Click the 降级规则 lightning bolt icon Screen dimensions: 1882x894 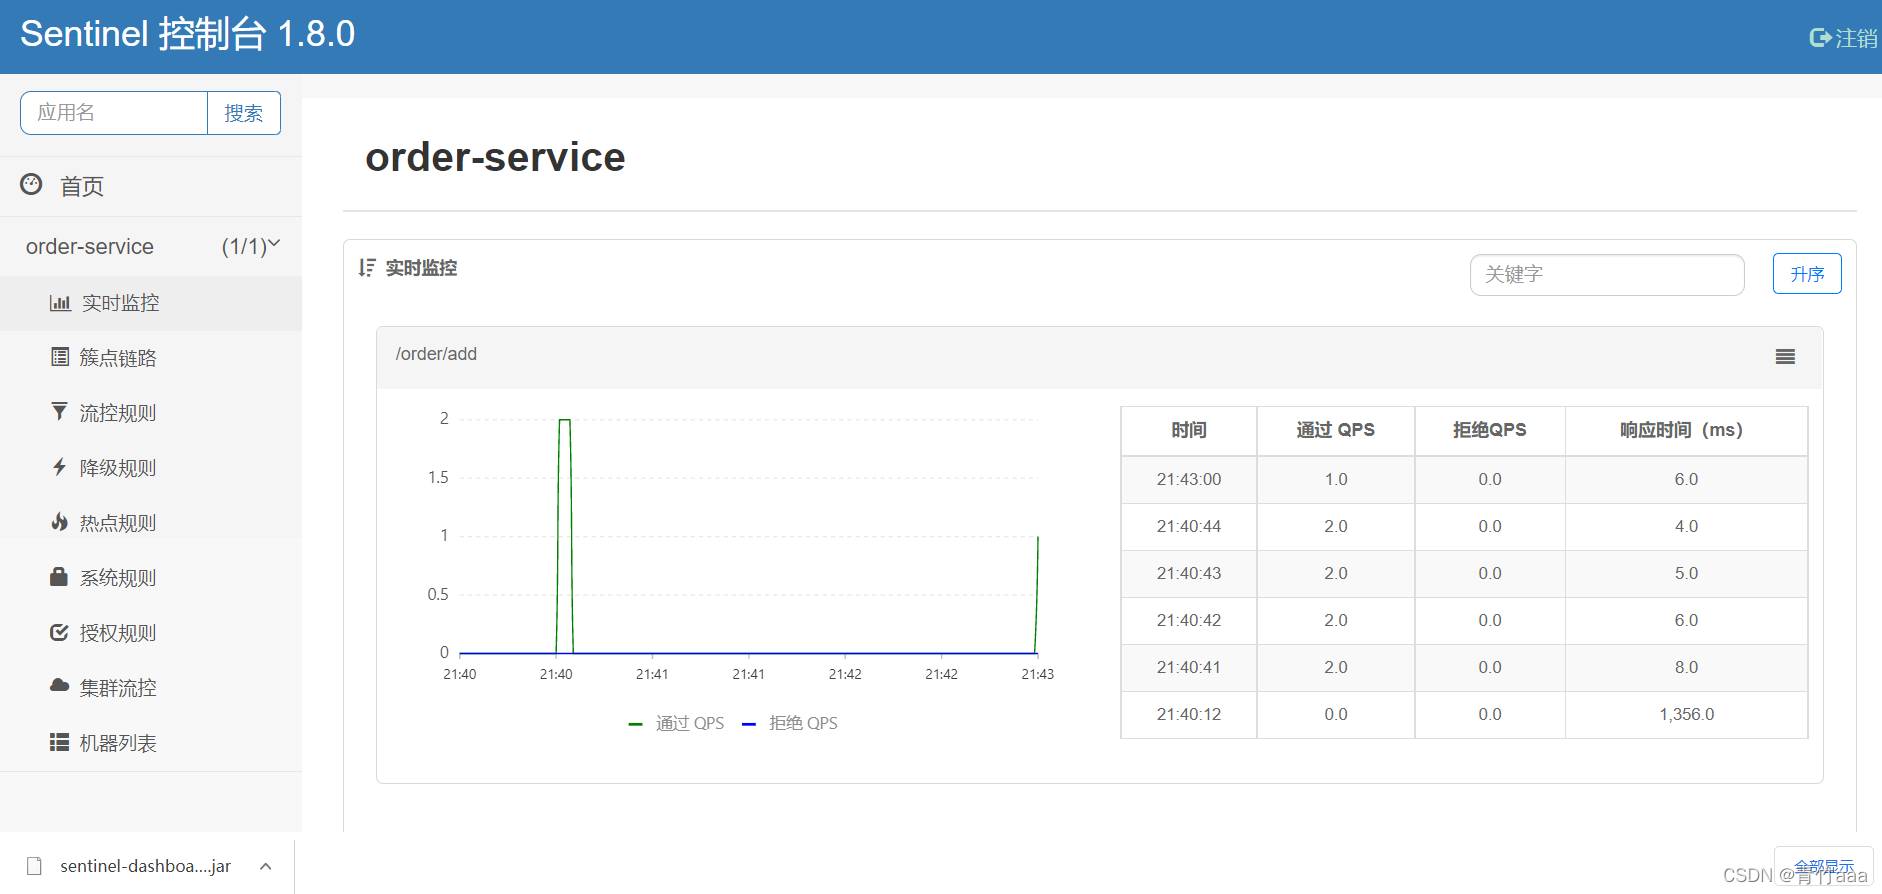click(60, 467)
